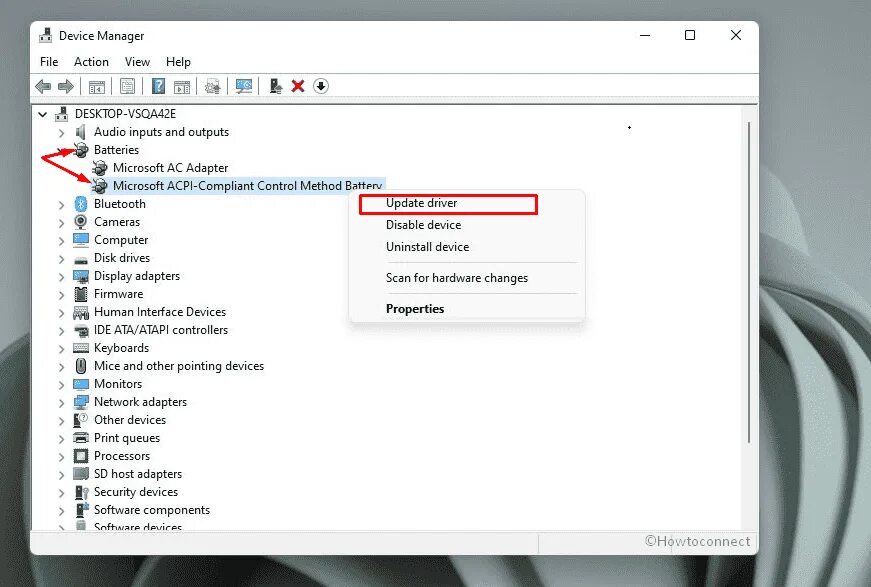Open the Help menu
This screenshot has height=587, width=871.
click(178, 62)
